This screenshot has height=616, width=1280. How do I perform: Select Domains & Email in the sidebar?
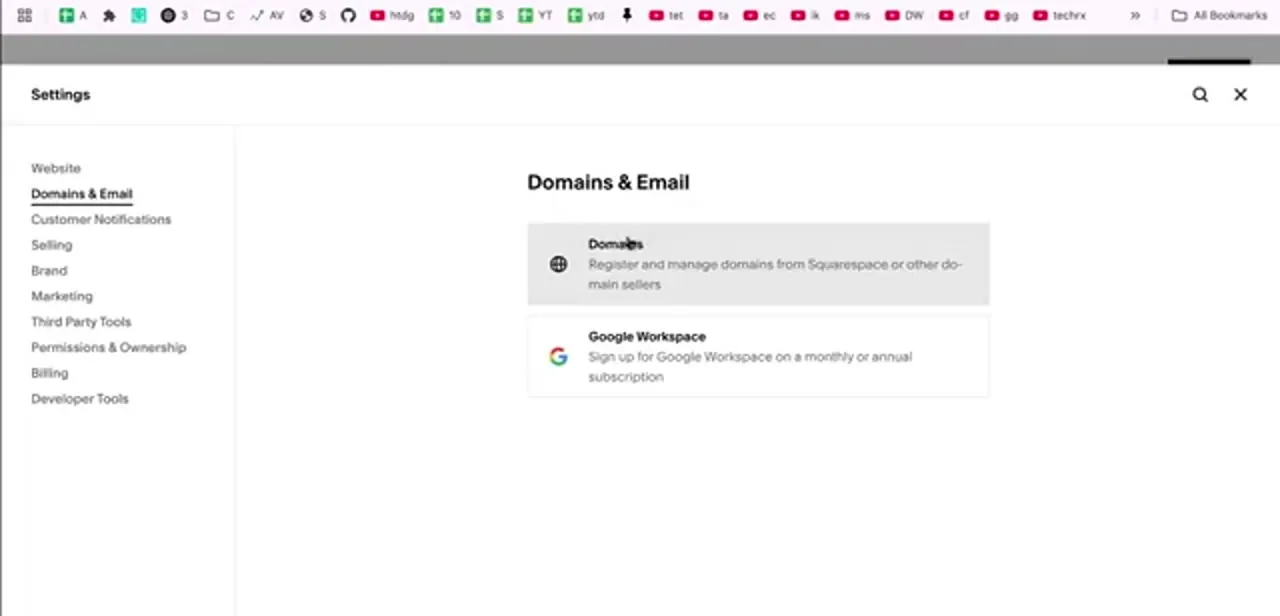[81, 194]
